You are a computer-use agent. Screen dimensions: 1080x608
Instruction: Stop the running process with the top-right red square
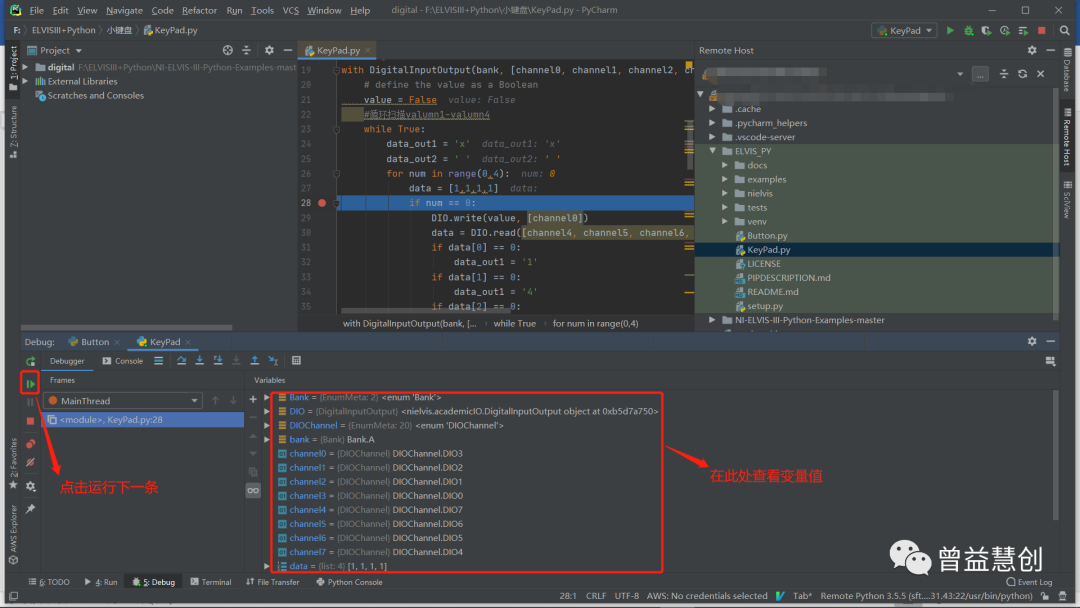(x=1041, y=30)
